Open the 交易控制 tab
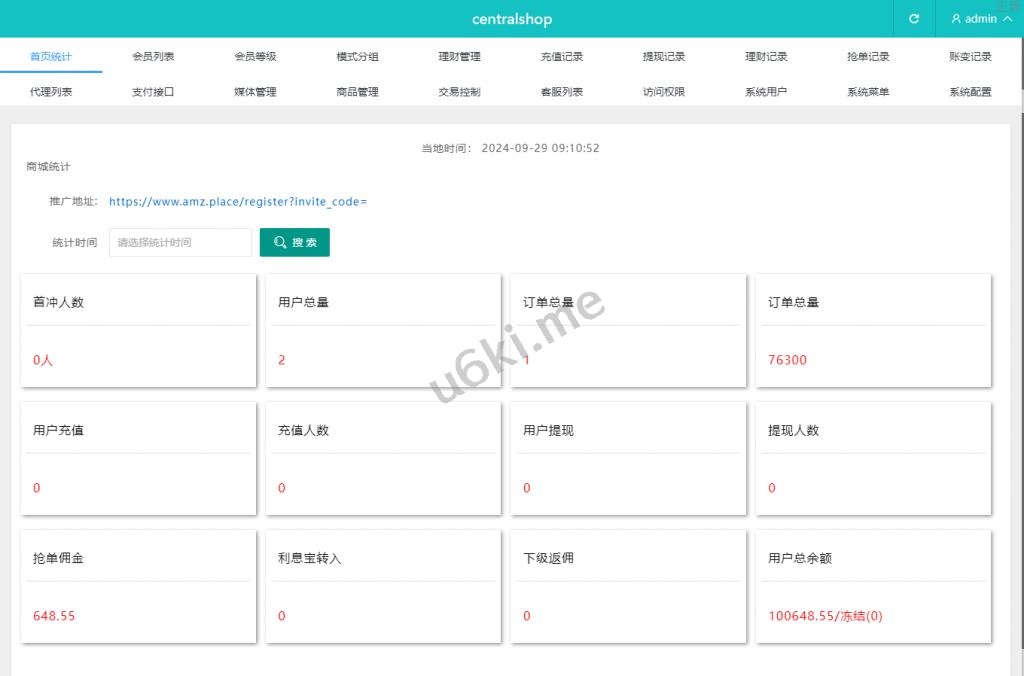The height and width of the screenshot is (676, 1024). [459, 92]
